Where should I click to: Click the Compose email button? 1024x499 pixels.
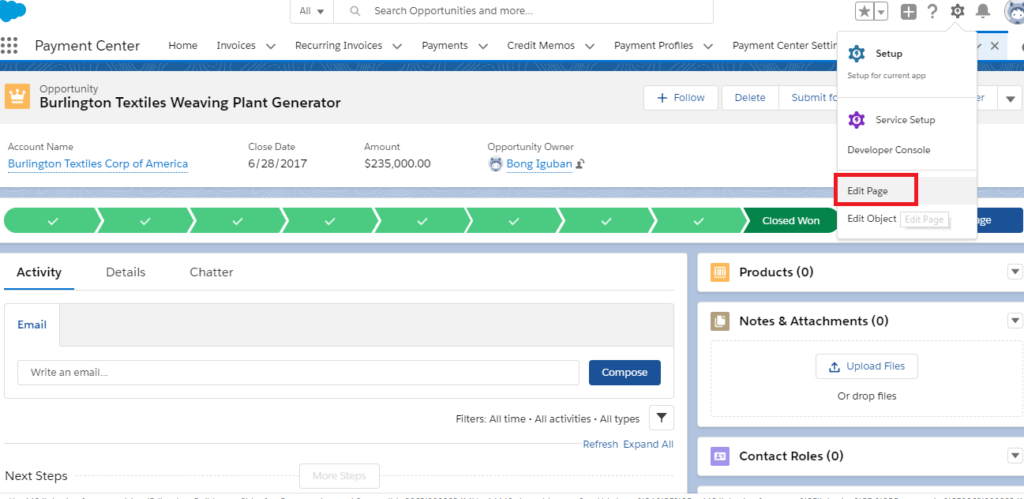(x=625, y=372)
